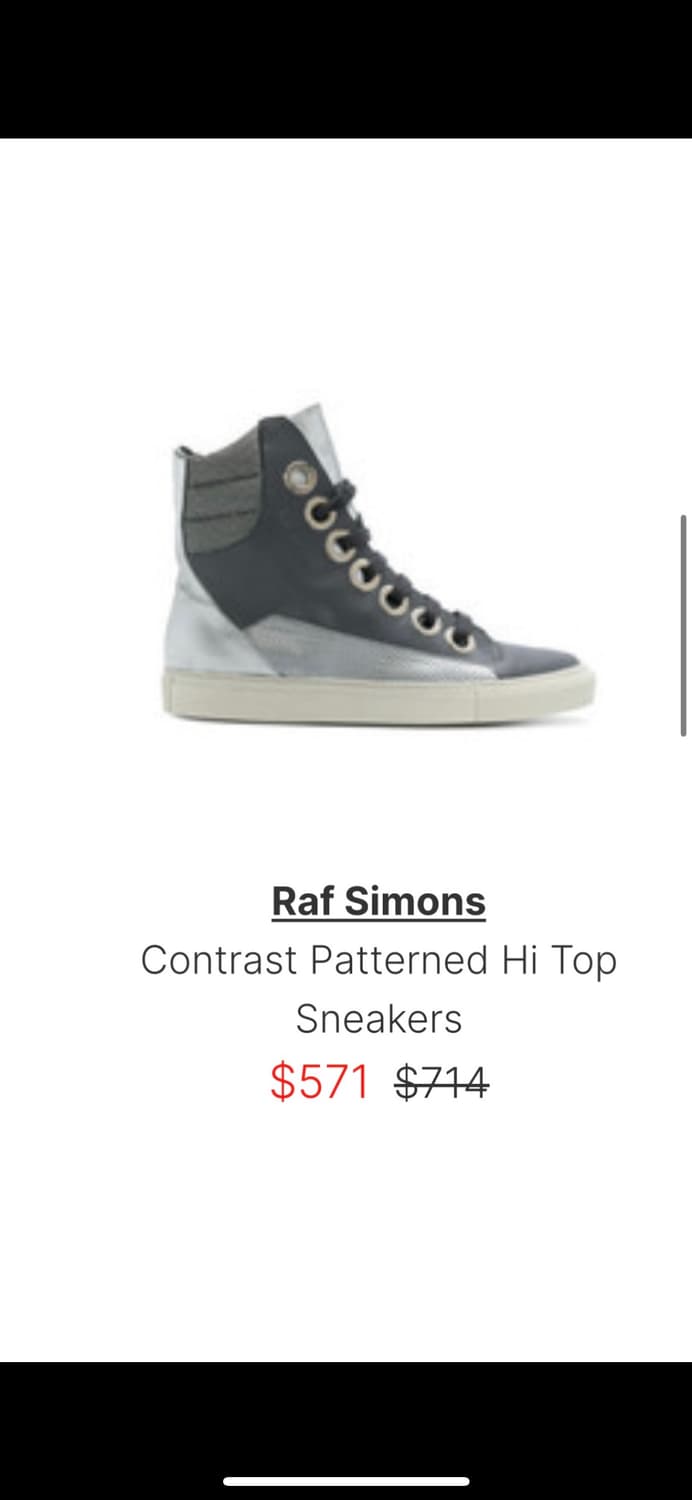Tap the white rubber sole of the sneaker
The image size is (692, 1500).
tap(378, 697)
